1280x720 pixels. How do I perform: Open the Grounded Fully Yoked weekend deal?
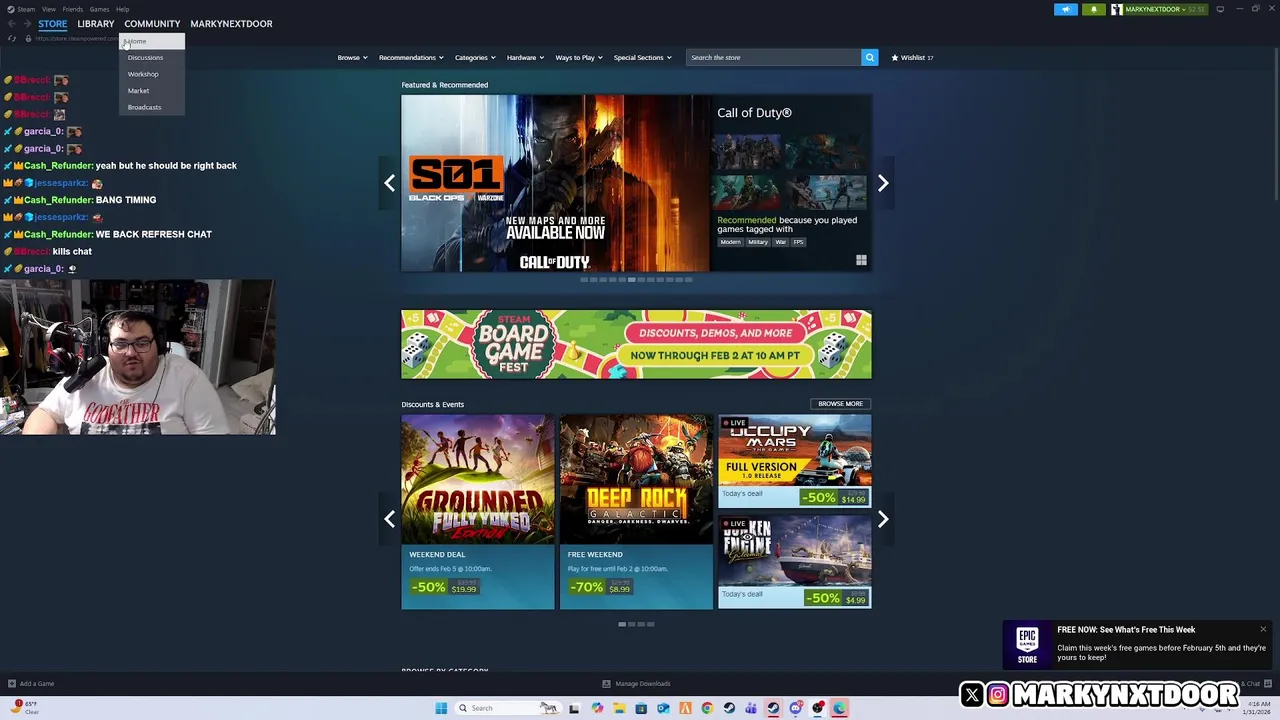[478, 511]
